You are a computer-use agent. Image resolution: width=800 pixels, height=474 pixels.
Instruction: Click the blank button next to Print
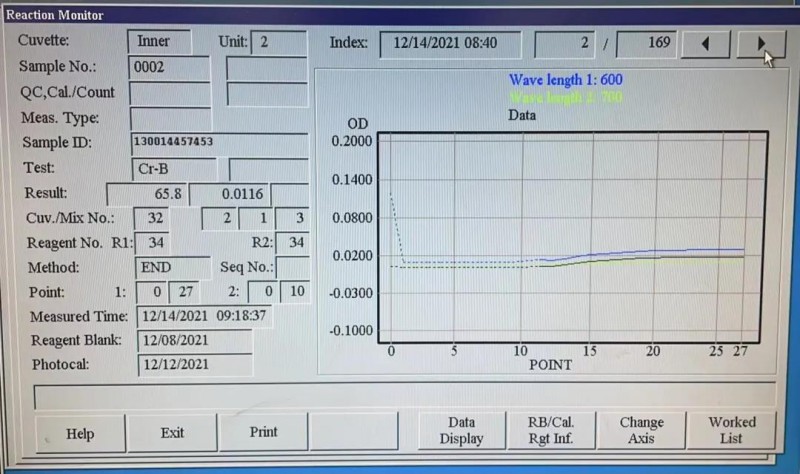tap(354, 431)
